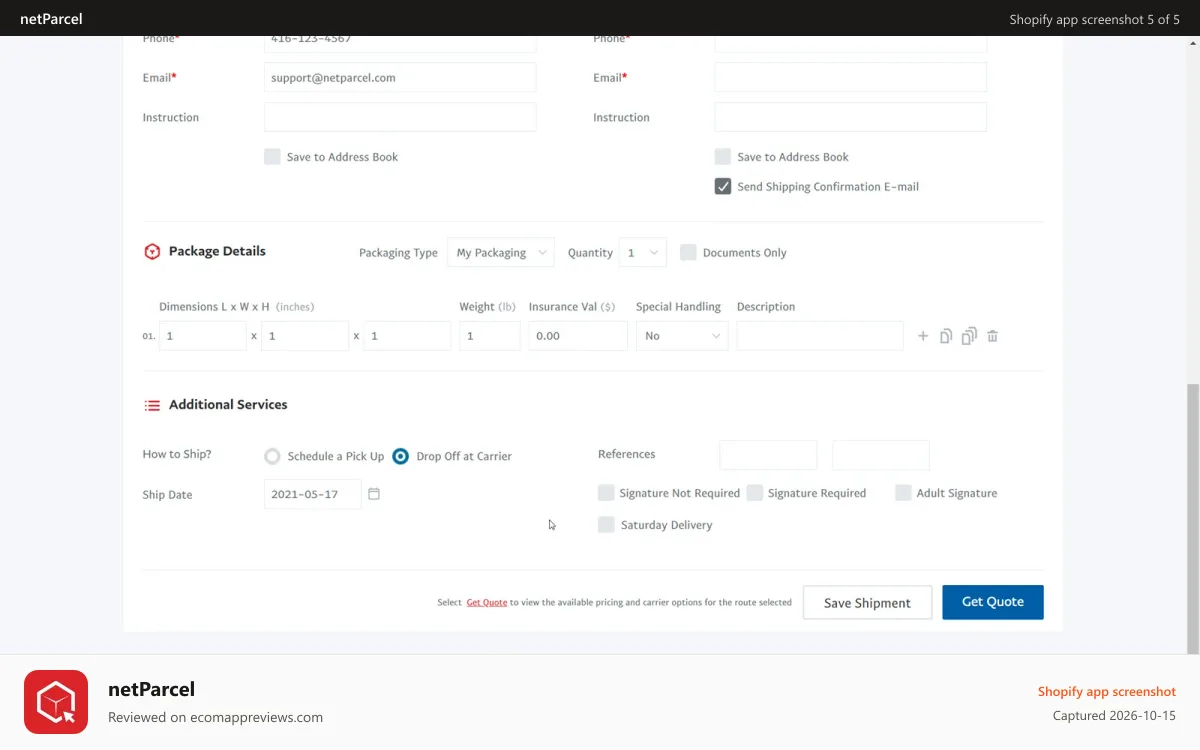Enable the Documents Only checkbox
This screenshot has width=1200, height=750.
tap(688, 252)
